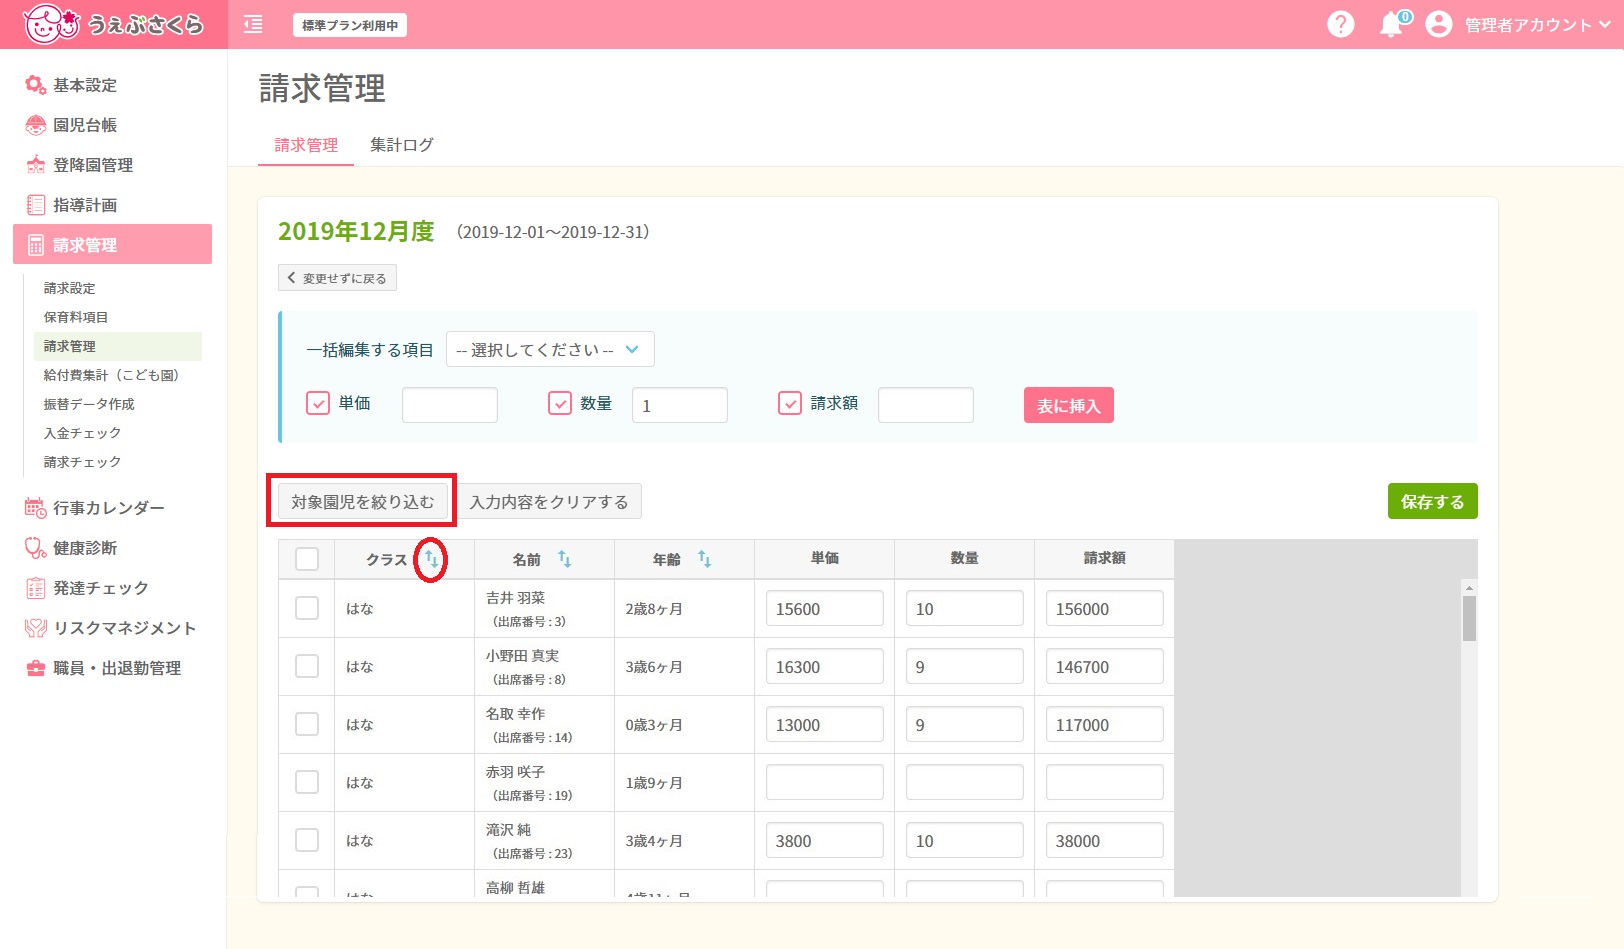1624x949 pixels.
Task: Click the scrollbar up arrow in table
Action: (1469, 588)
